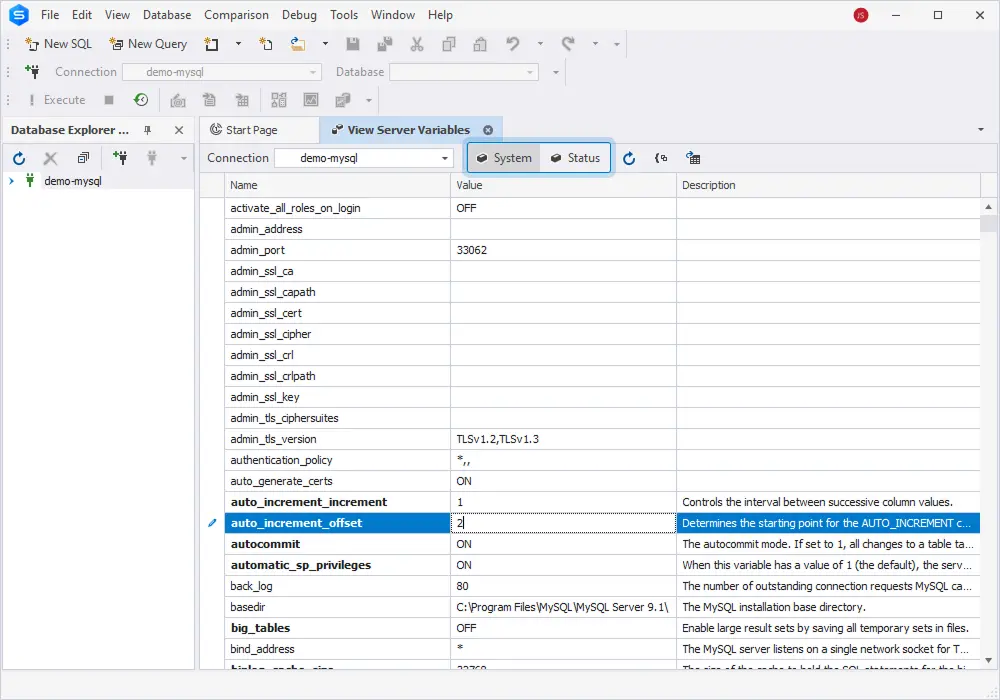Viewport: 1000px width, 700px height.
Task: Sort by the Name column header
Action: pos(337,185)
